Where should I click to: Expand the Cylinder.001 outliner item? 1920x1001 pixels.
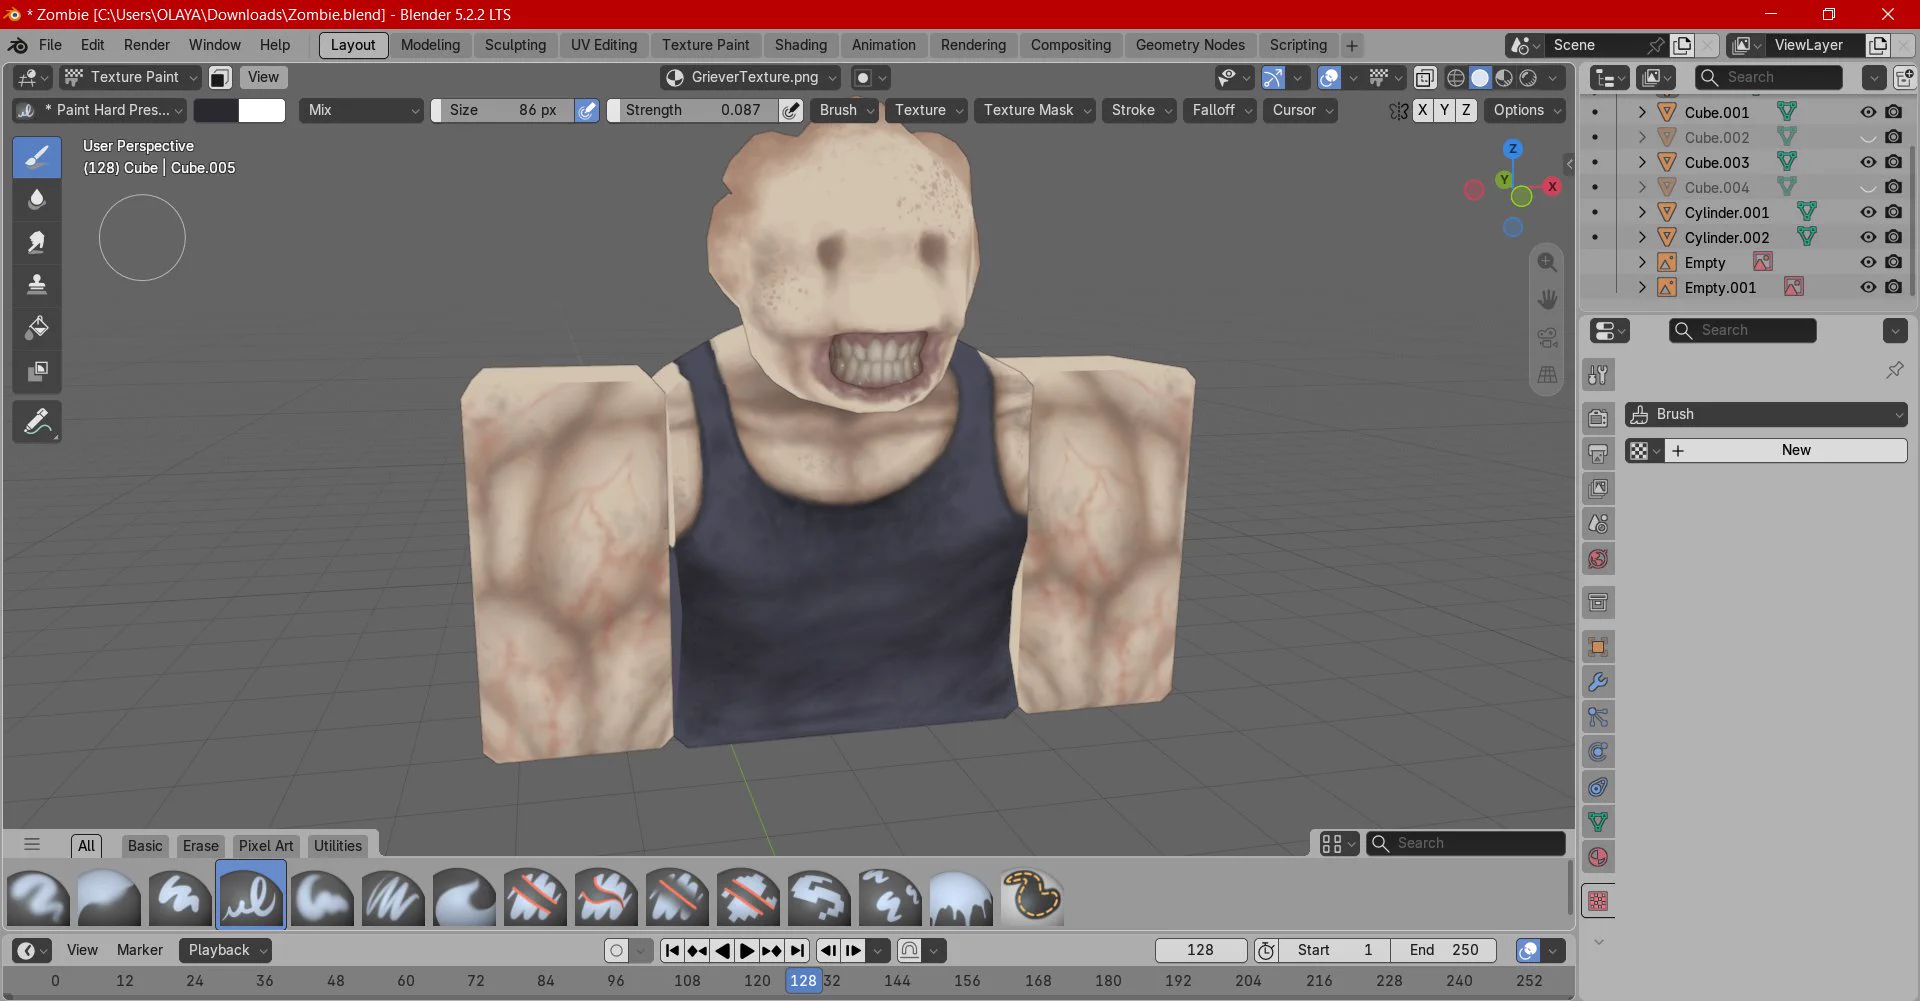coord(1641,212)
